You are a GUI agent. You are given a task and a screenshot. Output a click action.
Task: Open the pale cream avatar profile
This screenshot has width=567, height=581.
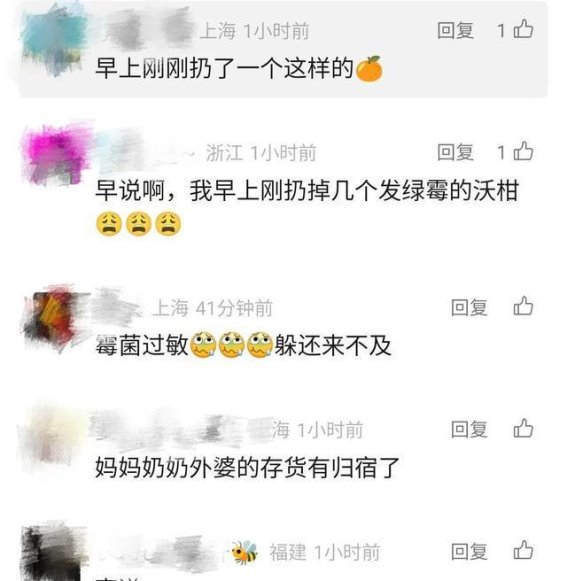(54, 437)
